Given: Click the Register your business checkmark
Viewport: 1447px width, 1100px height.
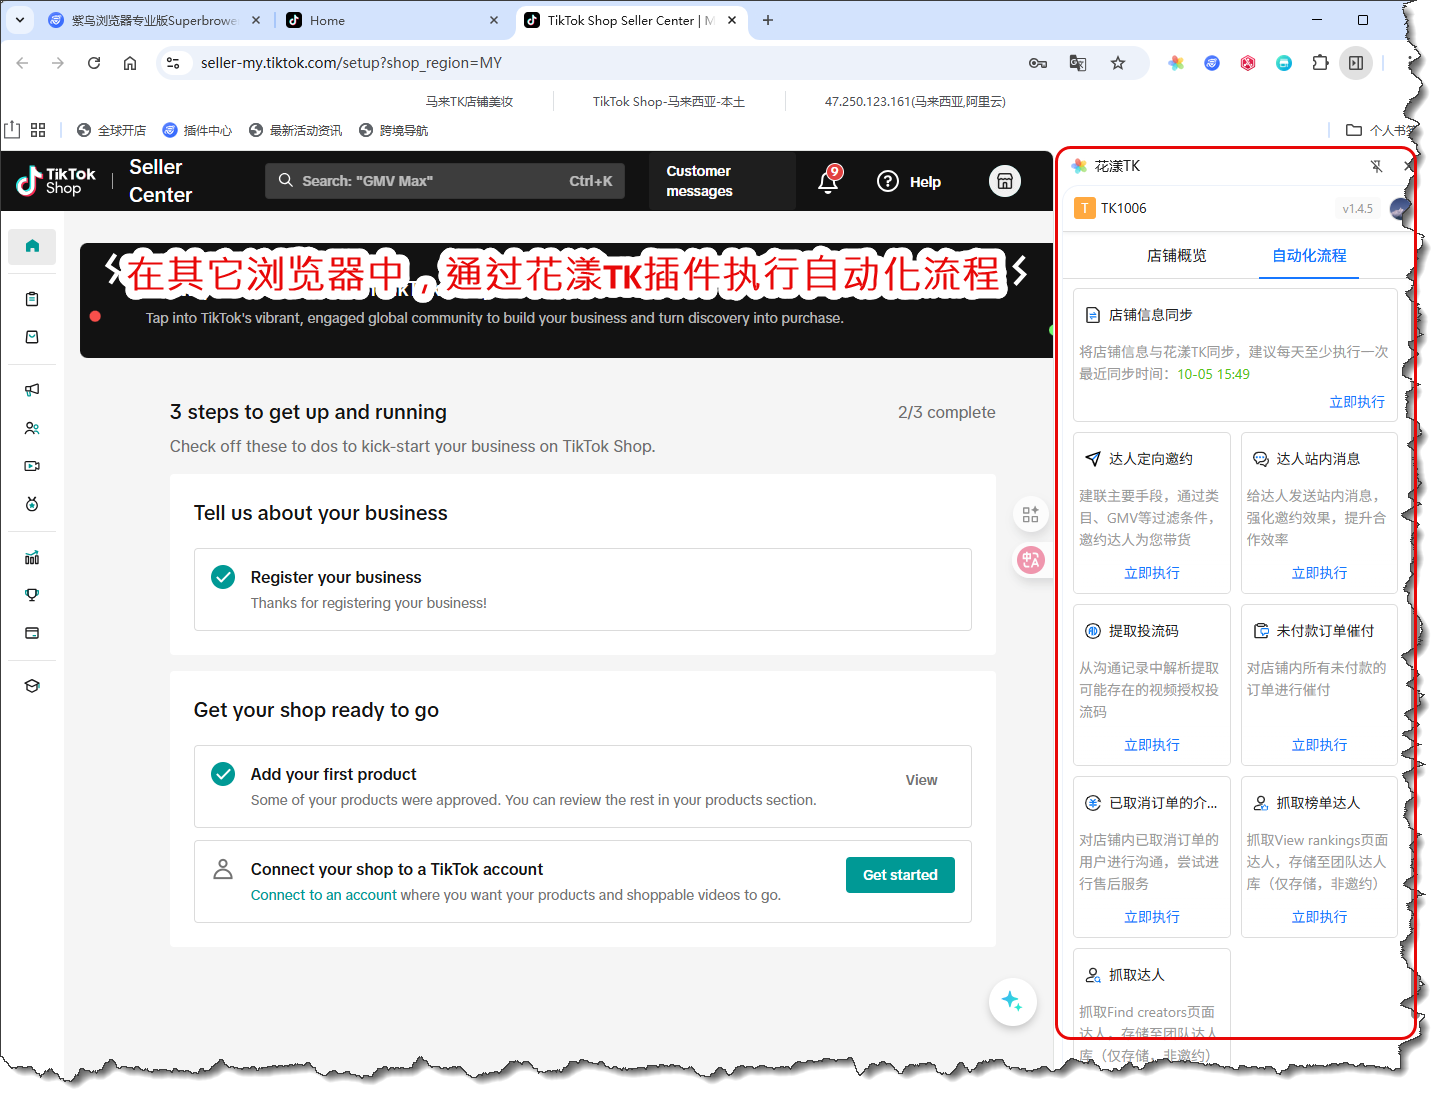Looking at the screenshot, I should click(x=223, y=578).
